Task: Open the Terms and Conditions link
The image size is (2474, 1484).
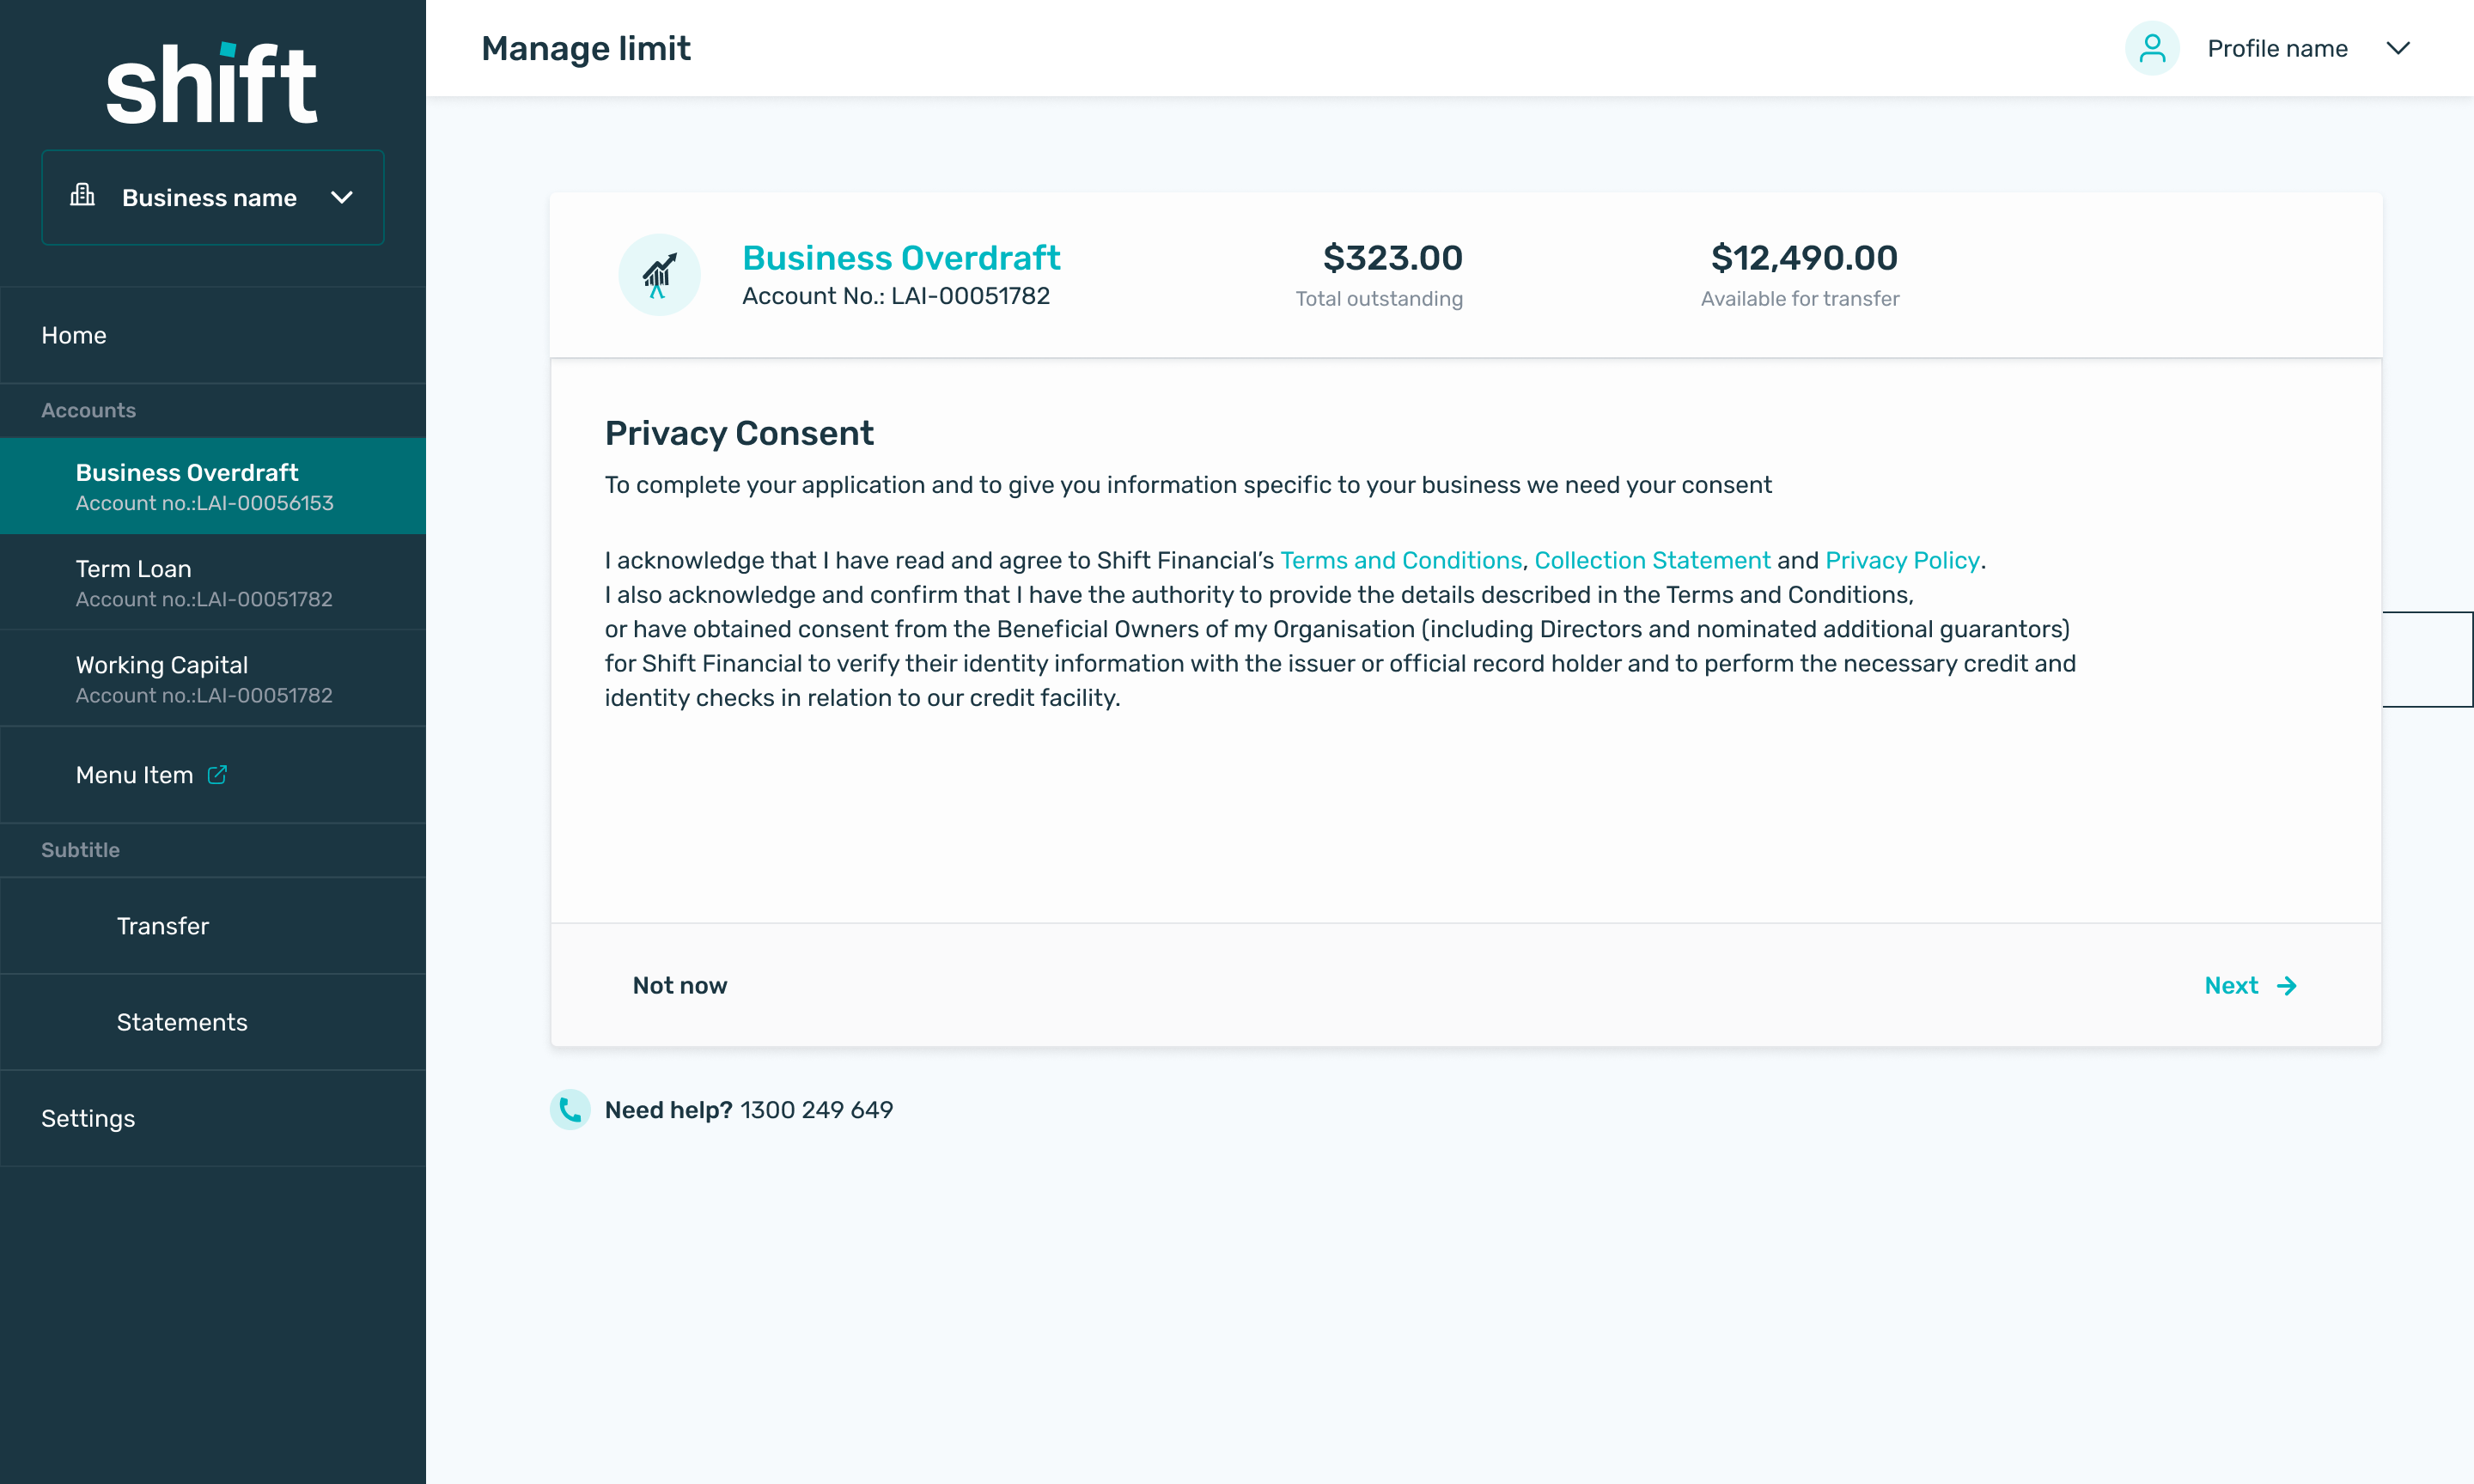Action: click(x=1400, y=560)
